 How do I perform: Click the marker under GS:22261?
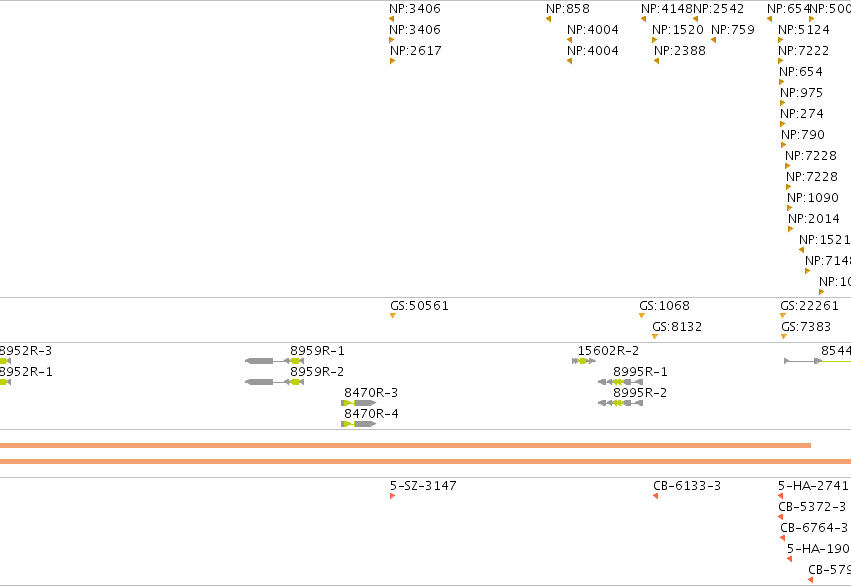pos(783,316)
